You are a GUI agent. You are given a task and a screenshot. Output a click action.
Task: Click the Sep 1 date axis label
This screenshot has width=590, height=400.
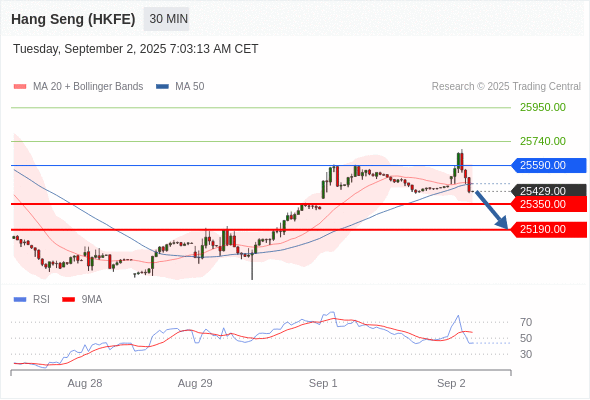pos(323,383)
